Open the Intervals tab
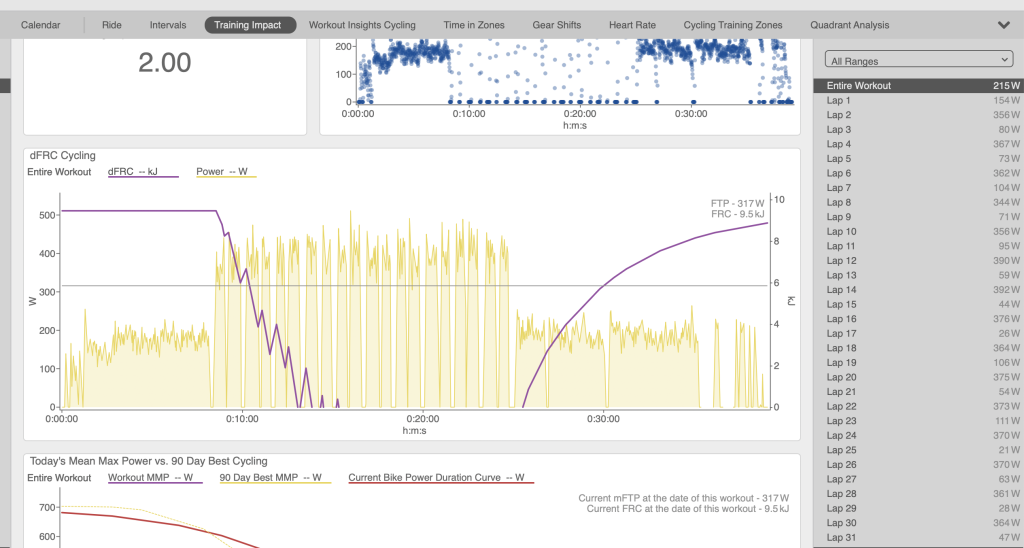The width and height of the screenshot is (1024, 548). (168, 25)
